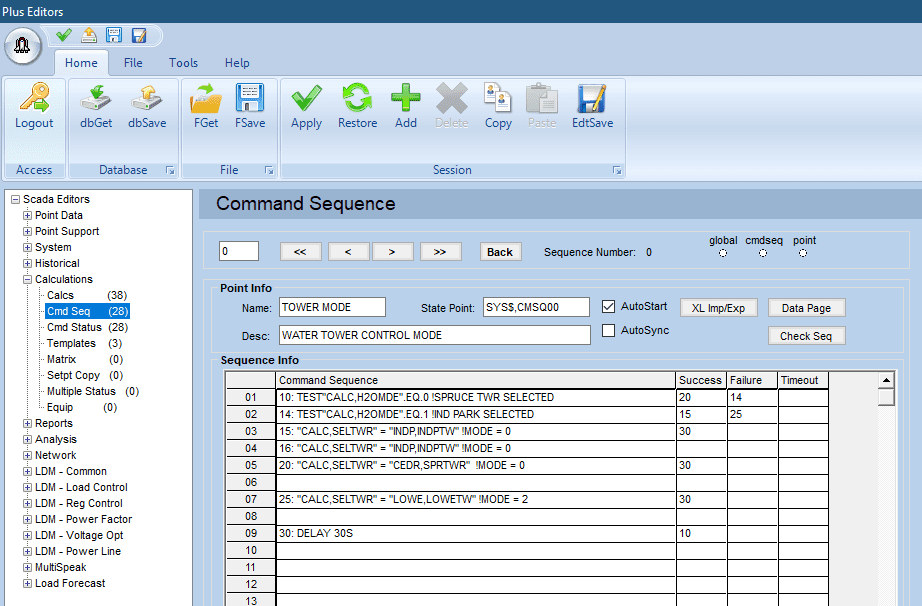Viewport: 922px width, 606px height.
Task: Click the Check Seq button
Action: [806, 336]
